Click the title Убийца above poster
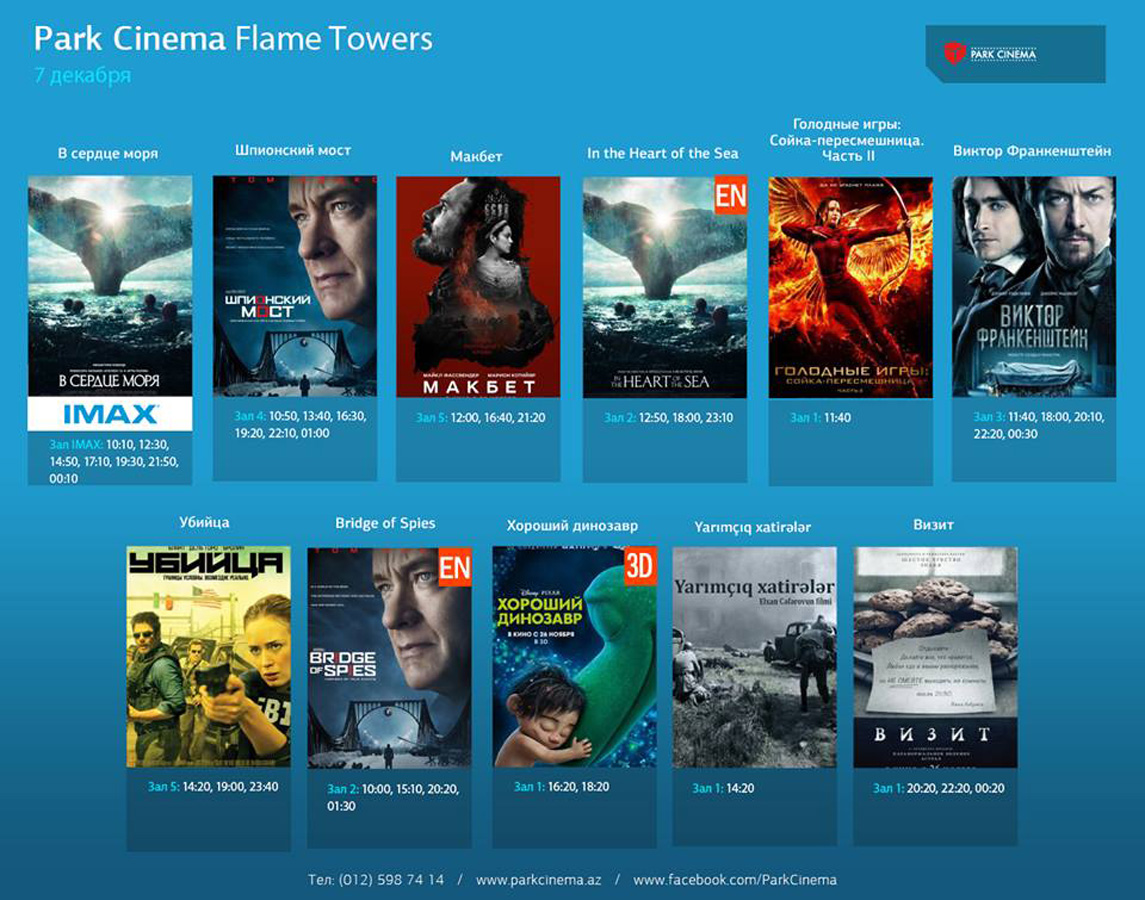The image size is (1145, 900). point(204,522)
